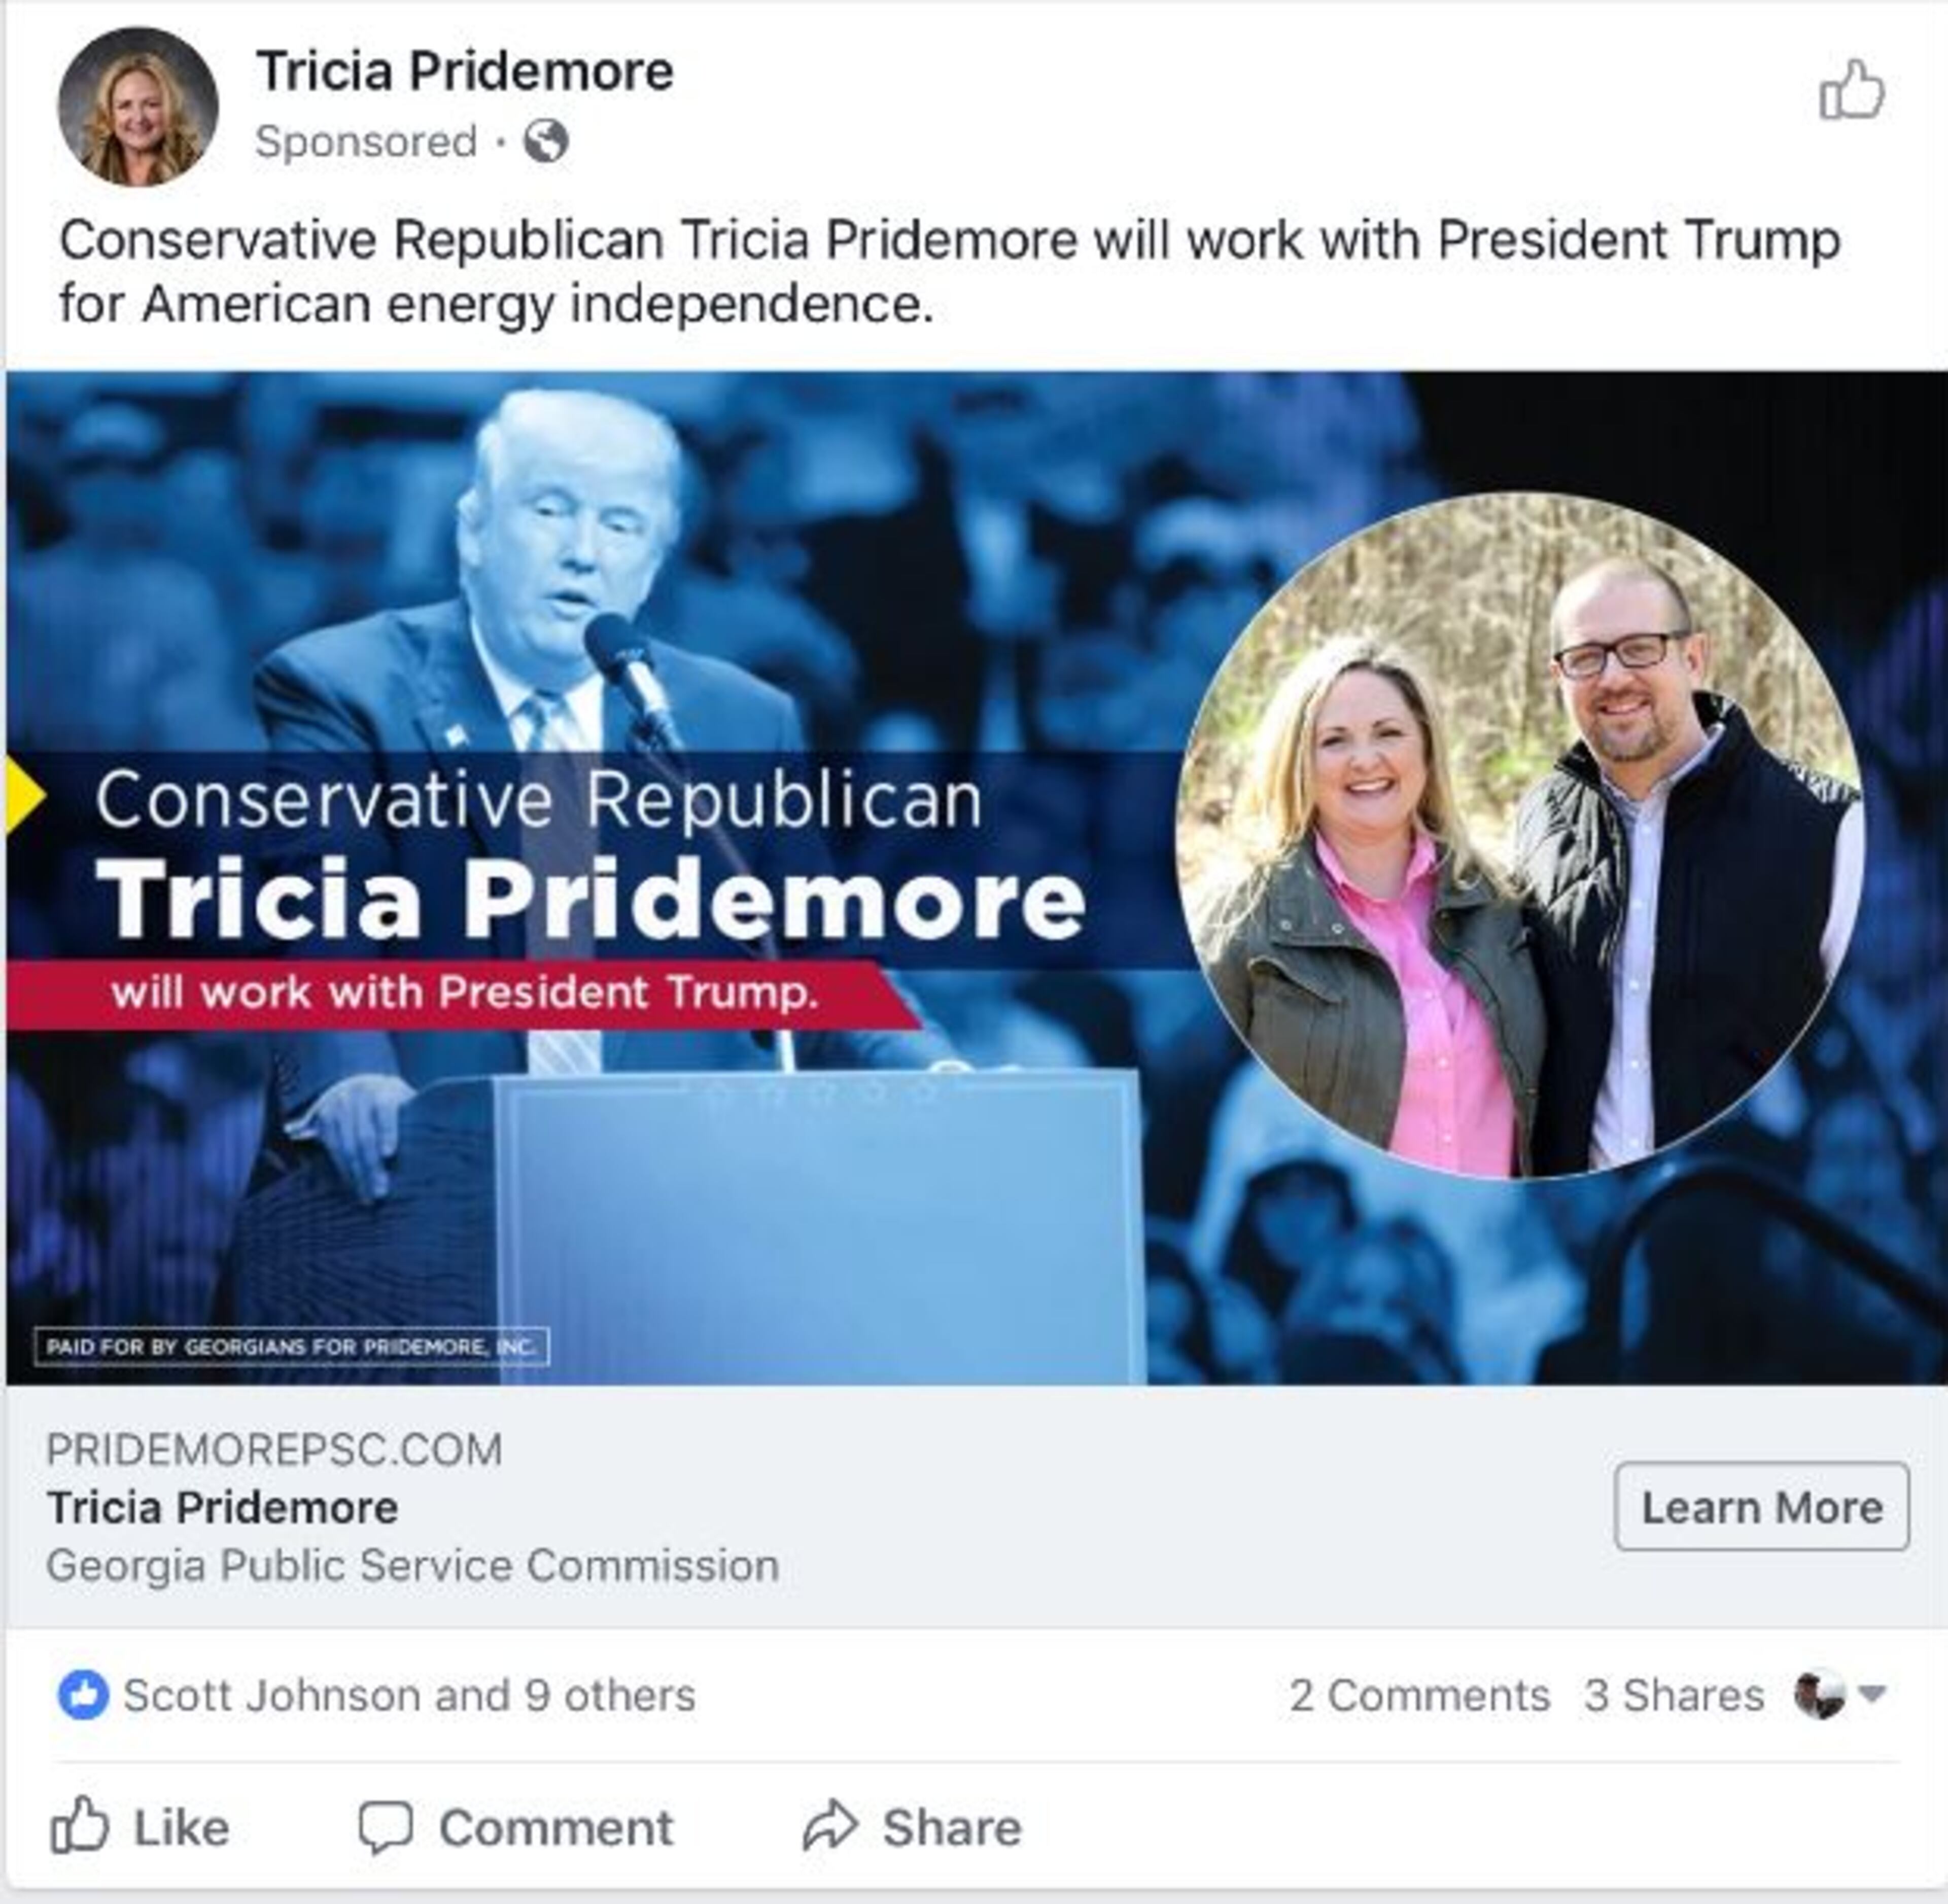Screen dimensions: 1948x1904
Task: Expand the post-as profile dropdown arrow
Action: point(1872,1694)
